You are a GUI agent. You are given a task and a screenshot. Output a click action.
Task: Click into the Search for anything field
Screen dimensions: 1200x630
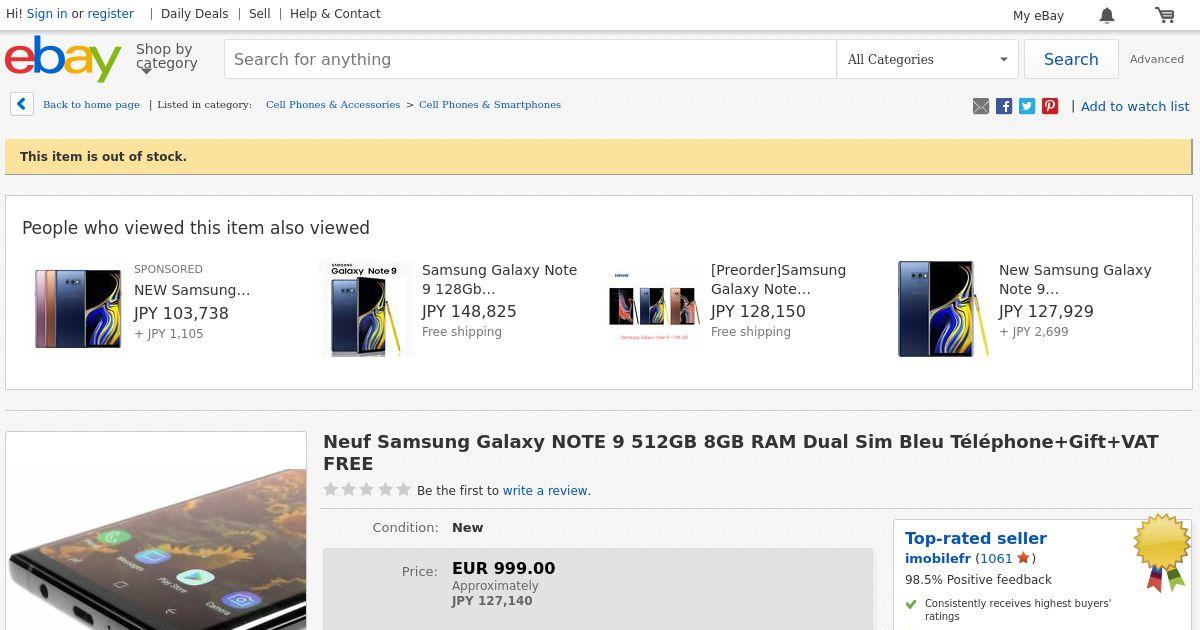pyautogui.click(x=530, y=59)
